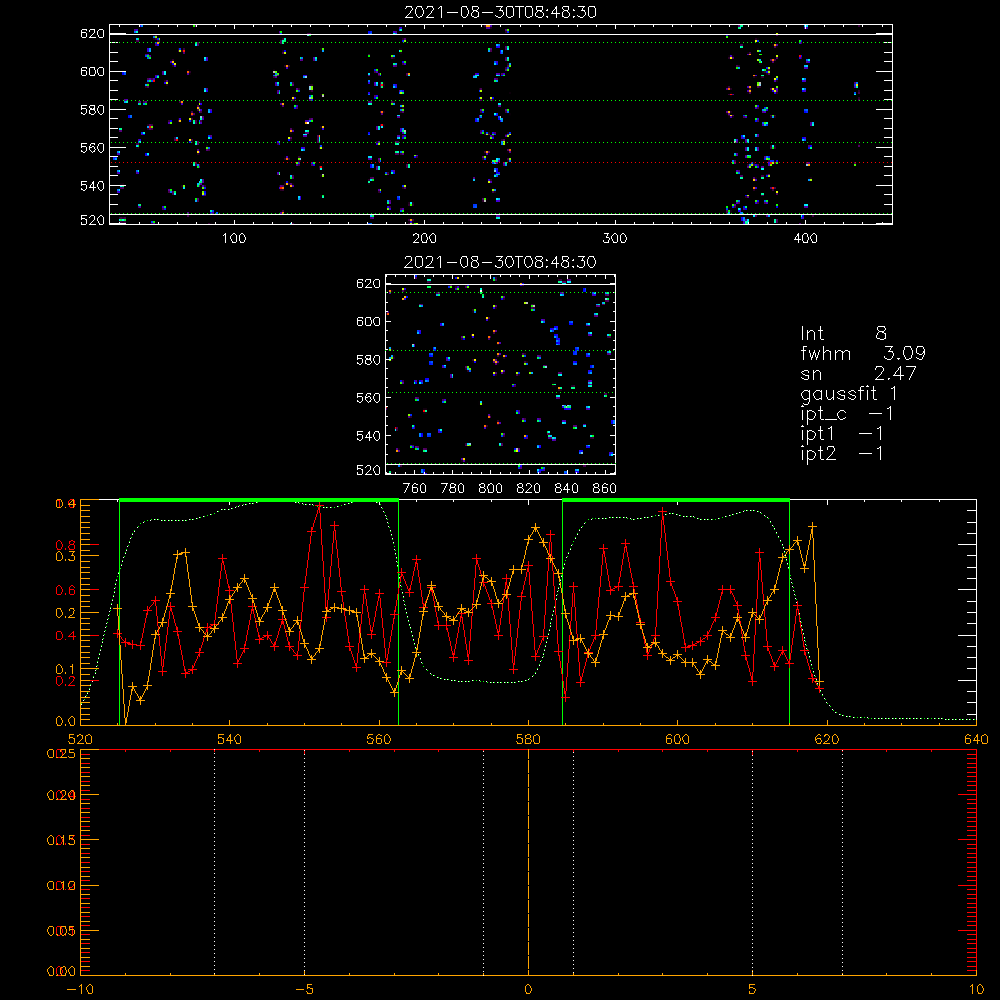Click the top plot title 2021-08-30T08:48:30
The height and width of the screenshot is (1000, 1000).
500,12
